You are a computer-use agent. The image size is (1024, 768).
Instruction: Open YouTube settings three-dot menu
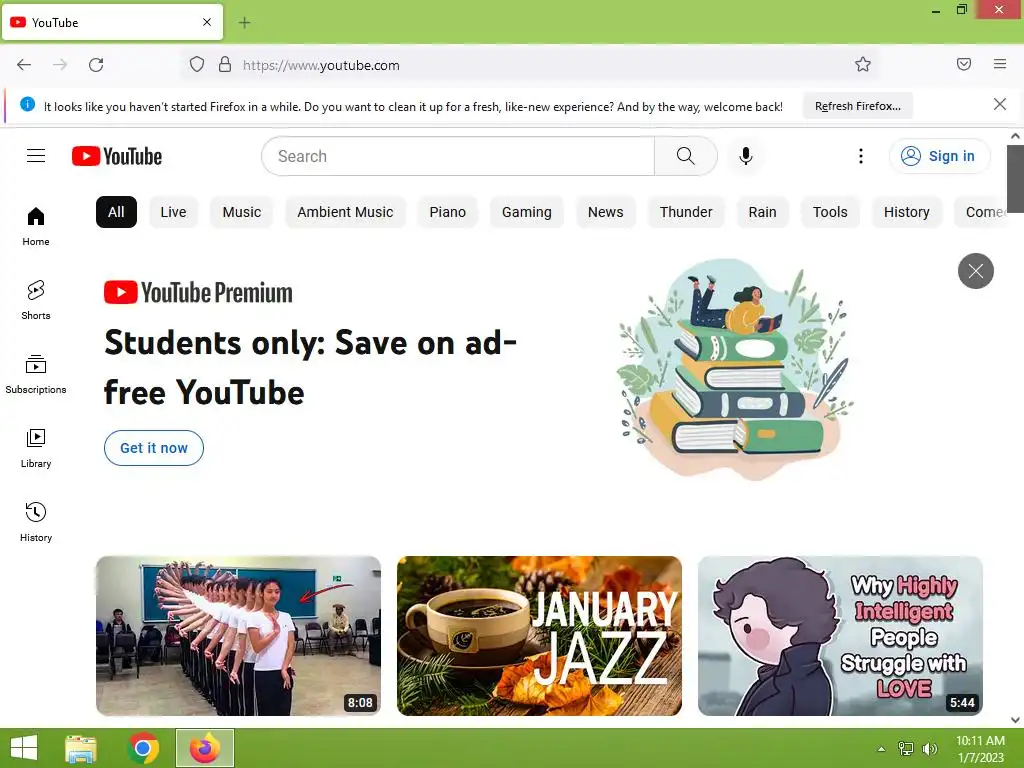coord(861,156)
